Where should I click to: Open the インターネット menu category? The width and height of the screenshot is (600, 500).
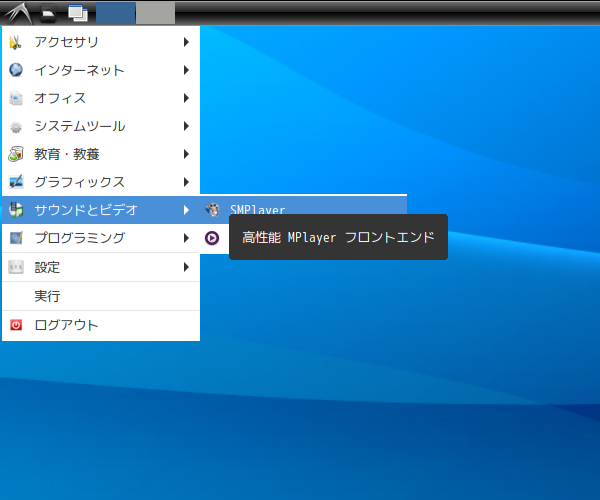[101, 70]
